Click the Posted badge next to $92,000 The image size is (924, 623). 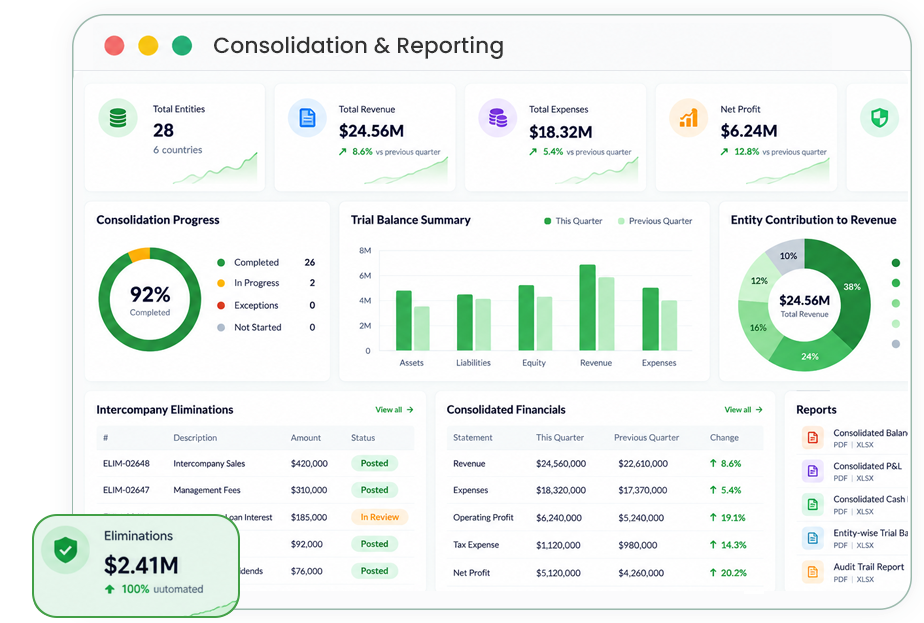tap(374, 543)
